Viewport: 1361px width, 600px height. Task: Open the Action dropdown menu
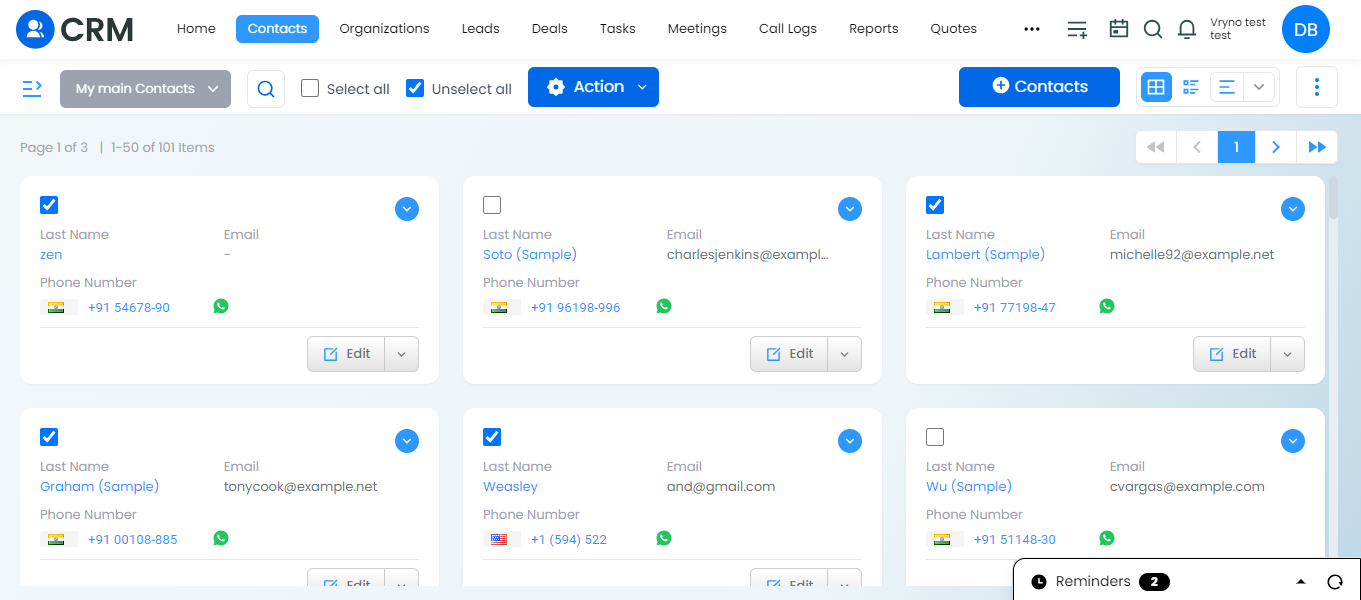593,87
